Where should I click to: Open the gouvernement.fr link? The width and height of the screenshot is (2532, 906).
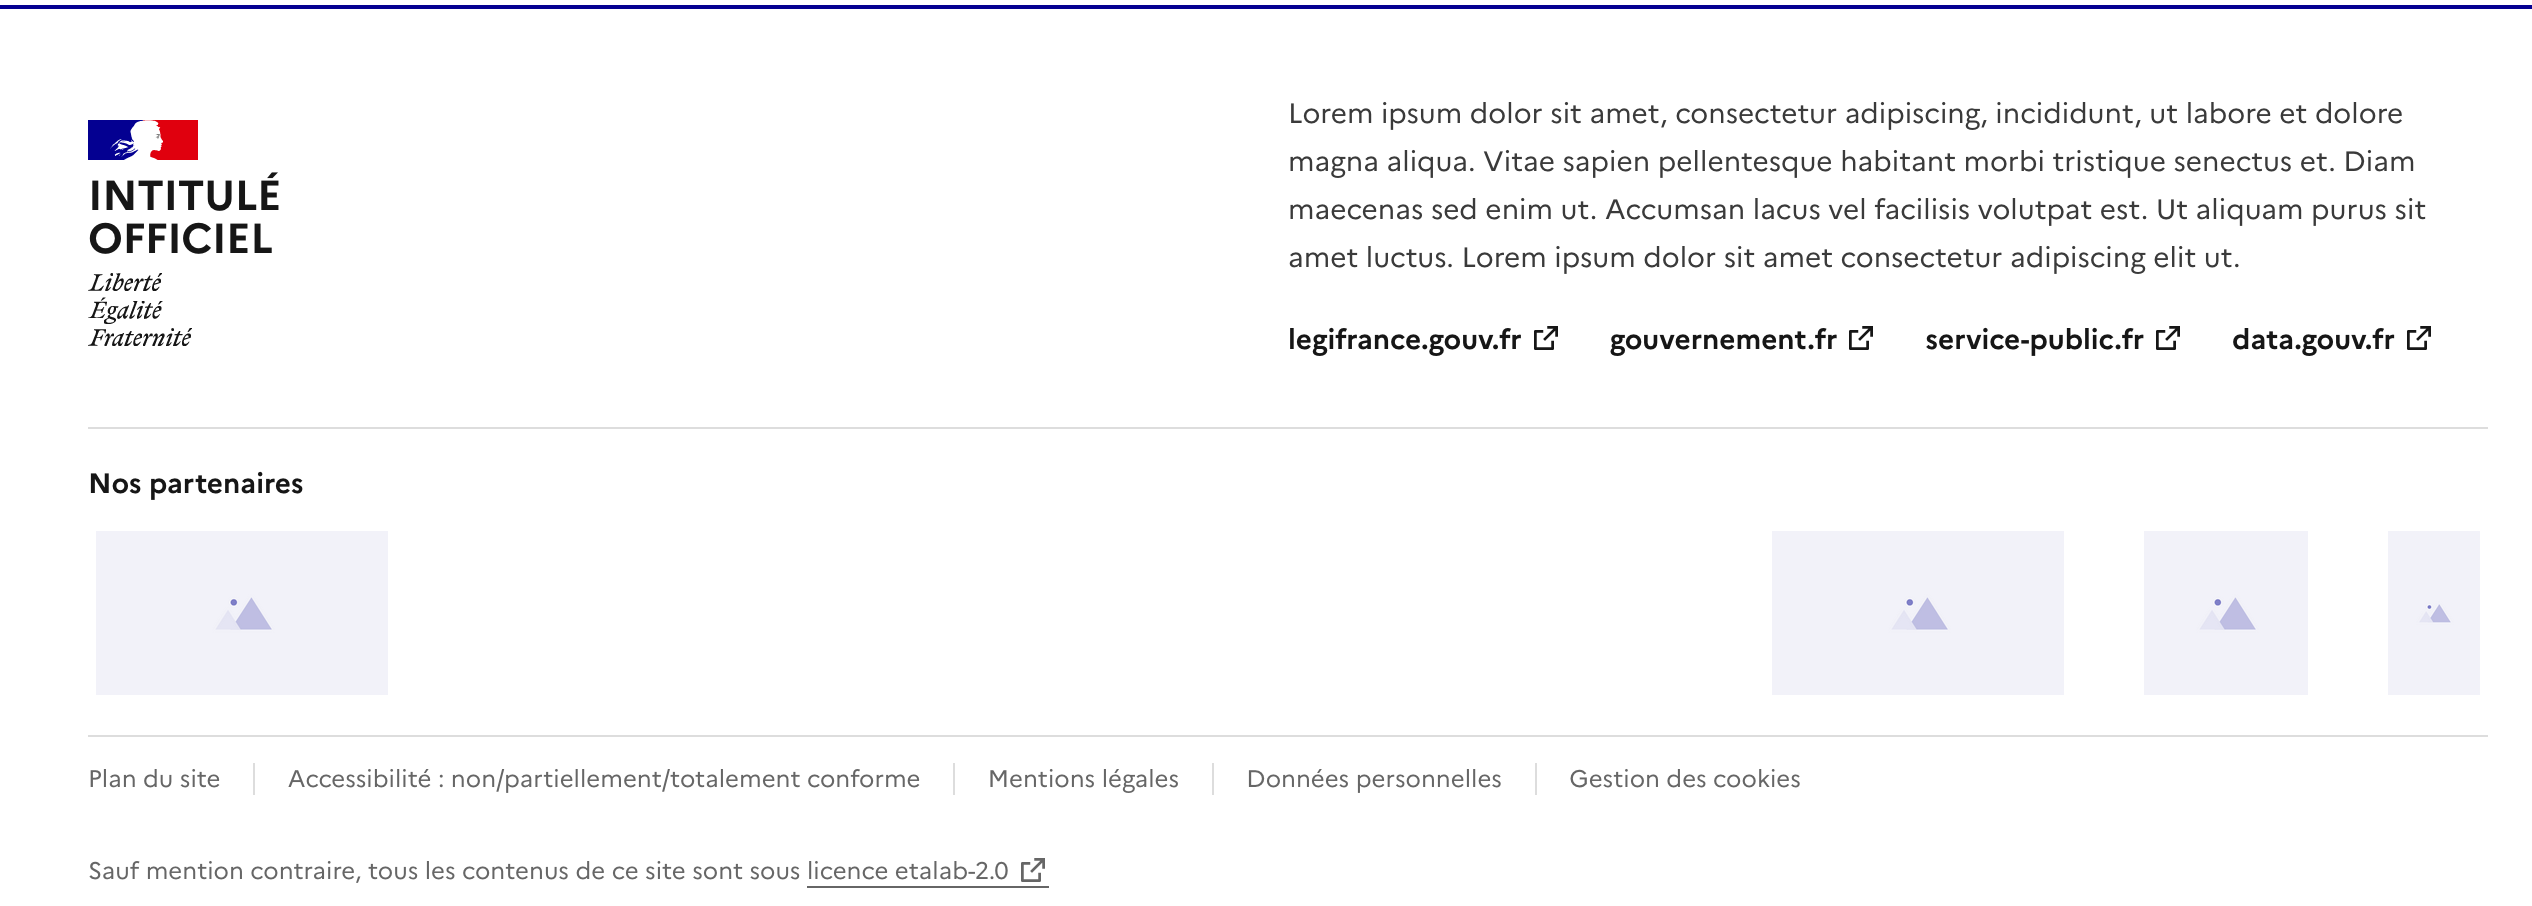[x=1741, y=340]
